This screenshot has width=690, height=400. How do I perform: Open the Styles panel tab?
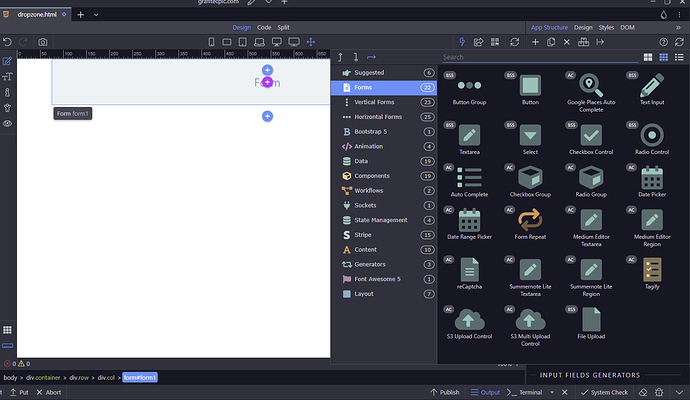click(606, 27)
